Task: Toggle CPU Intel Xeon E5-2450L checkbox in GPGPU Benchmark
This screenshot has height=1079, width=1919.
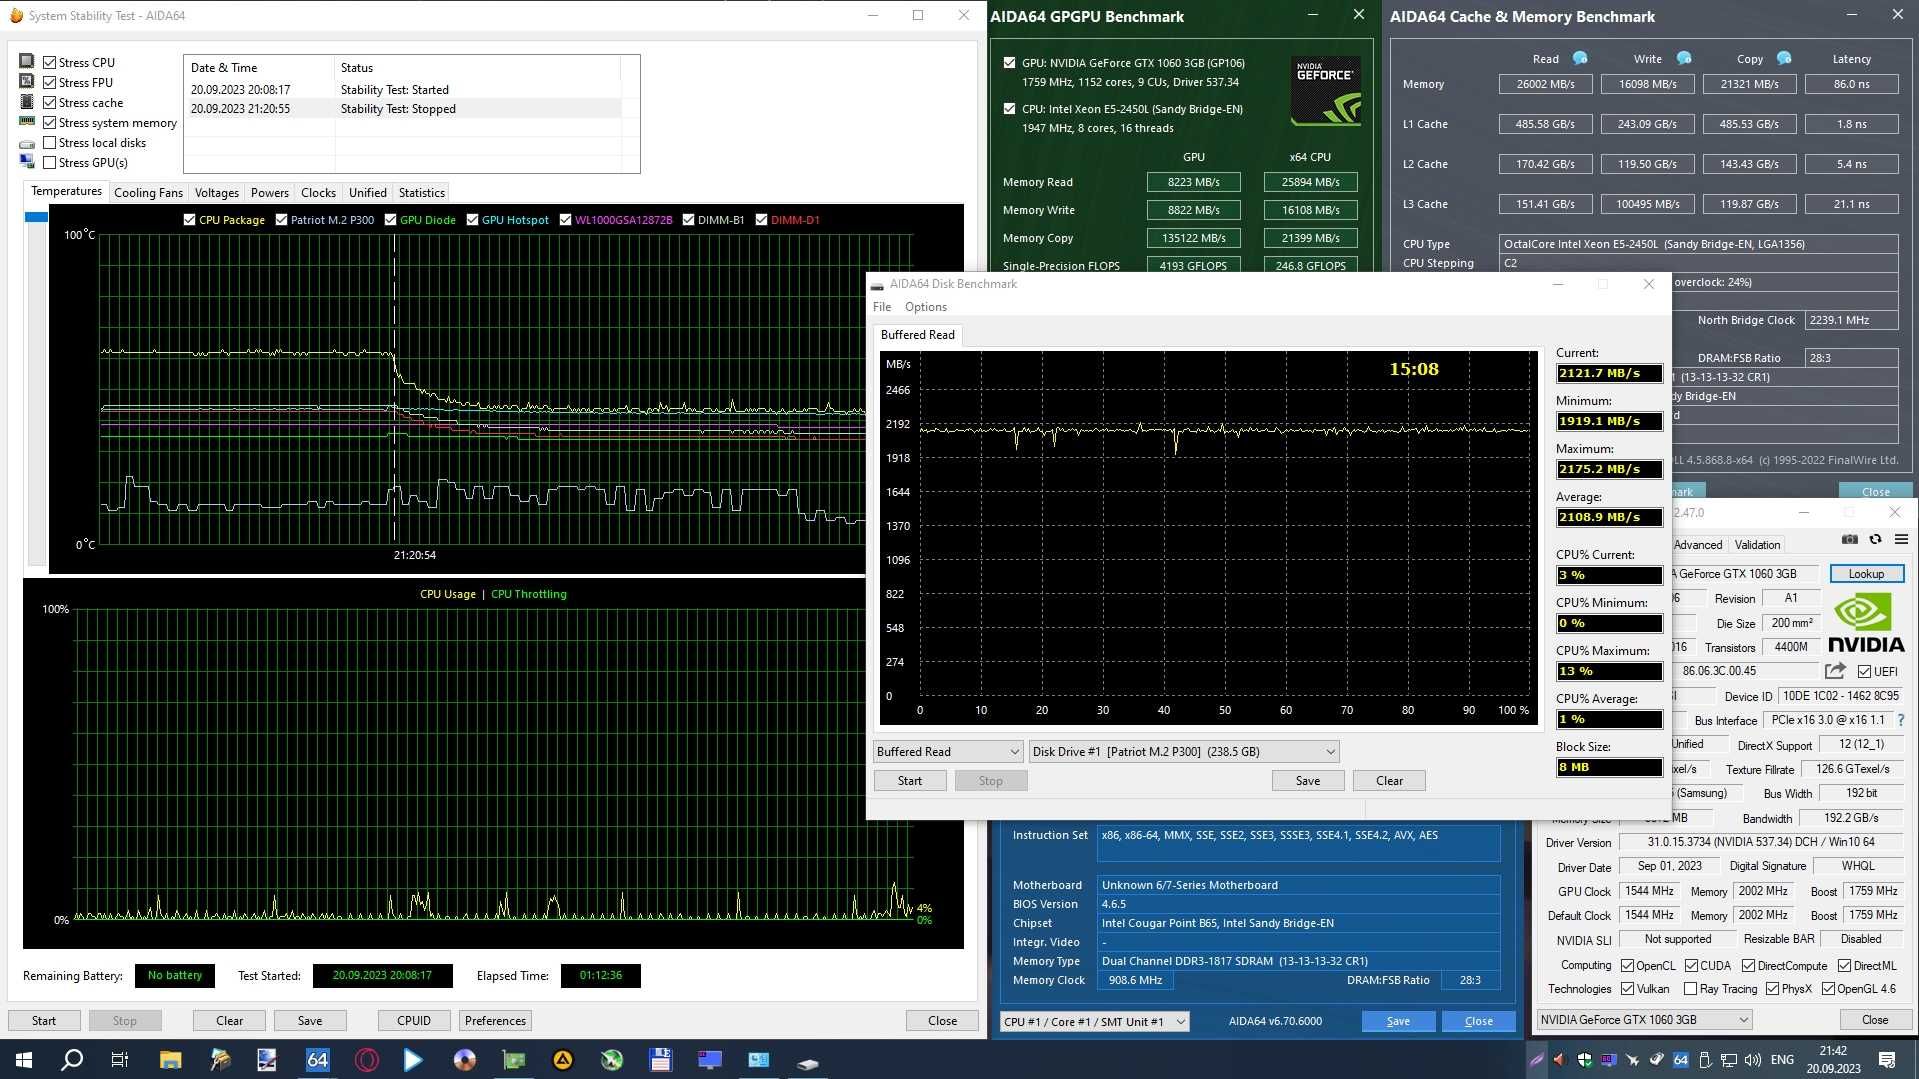Action: [1009, 108]
